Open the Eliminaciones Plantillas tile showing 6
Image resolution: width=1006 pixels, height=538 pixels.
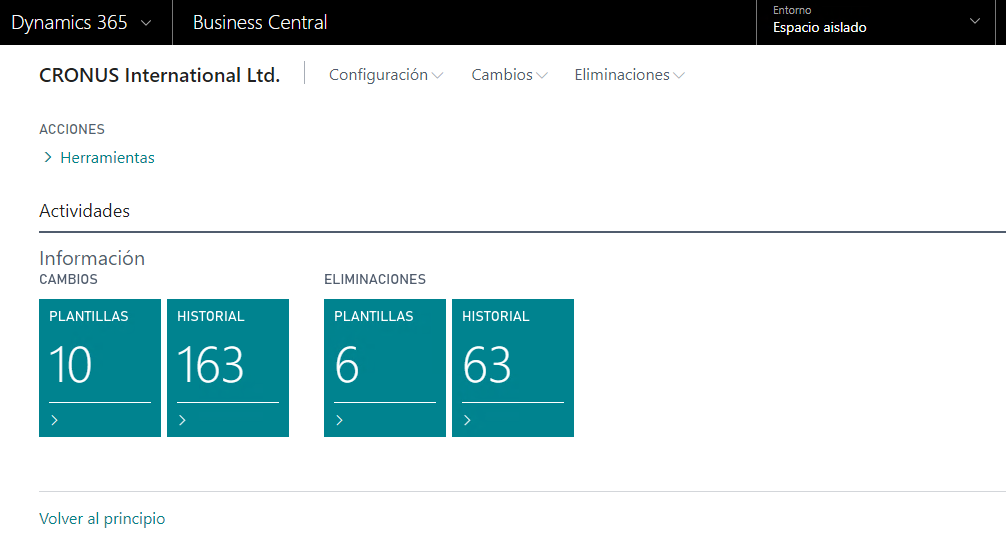pos(385,368)
